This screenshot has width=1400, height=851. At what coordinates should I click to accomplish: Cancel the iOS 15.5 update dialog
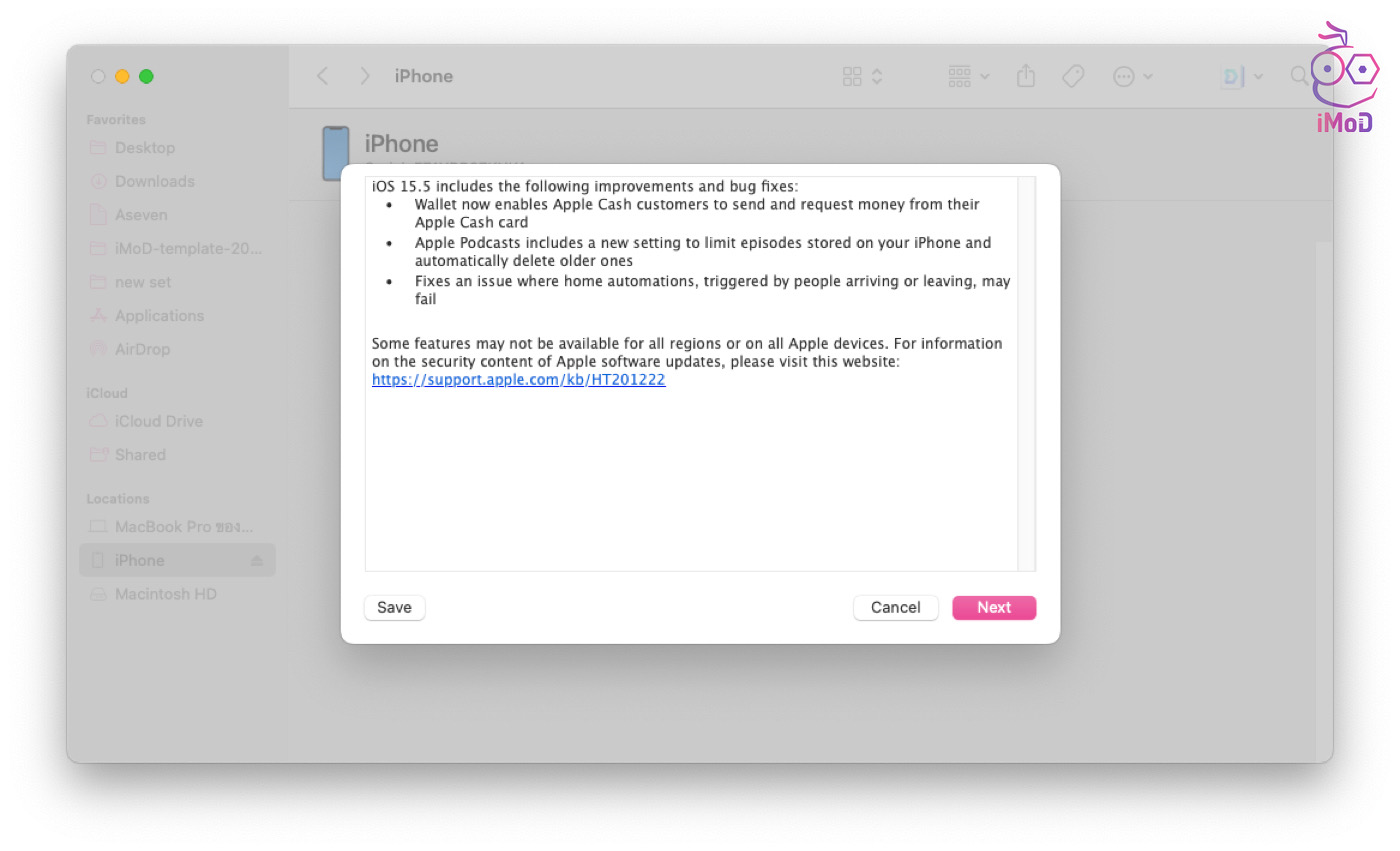tap(895, 608)
